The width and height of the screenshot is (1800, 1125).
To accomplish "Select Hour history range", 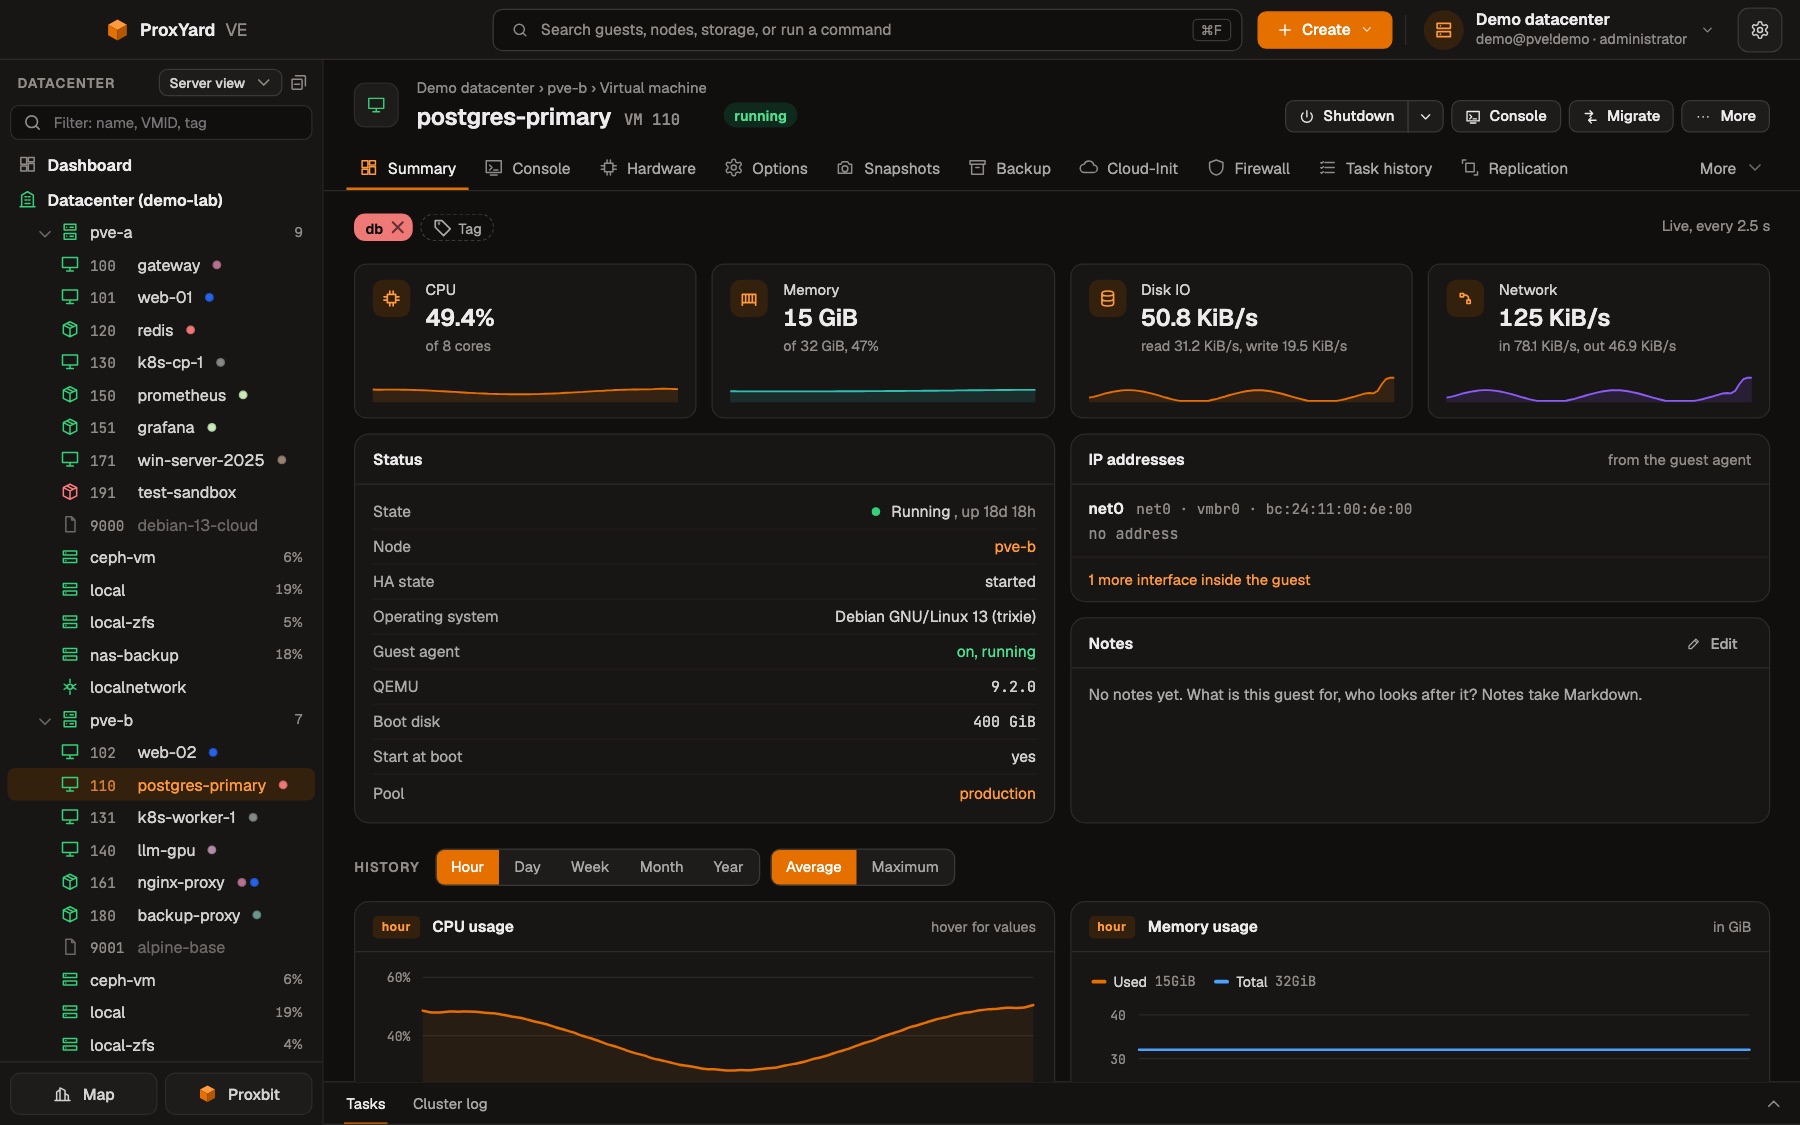I will click(467, 867).
